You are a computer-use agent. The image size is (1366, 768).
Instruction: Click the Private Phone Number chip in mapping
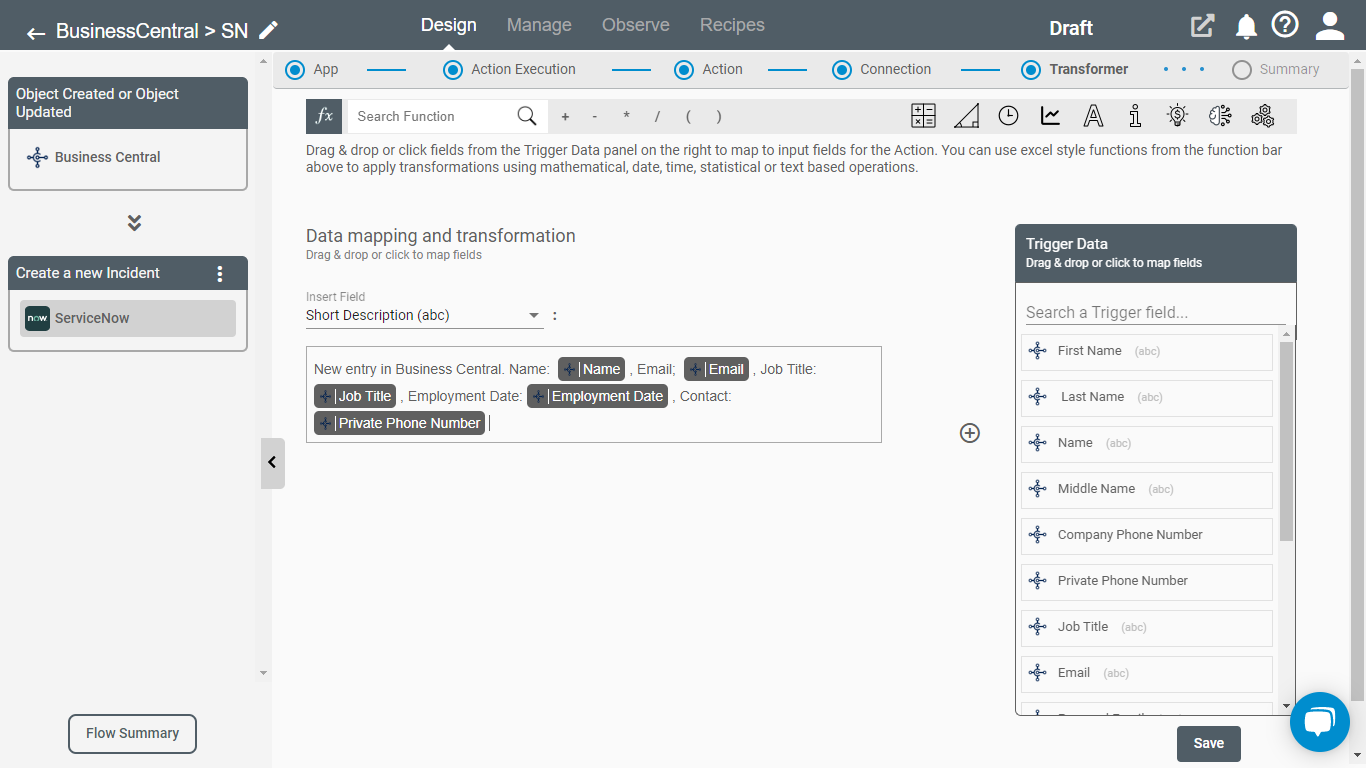399,423
